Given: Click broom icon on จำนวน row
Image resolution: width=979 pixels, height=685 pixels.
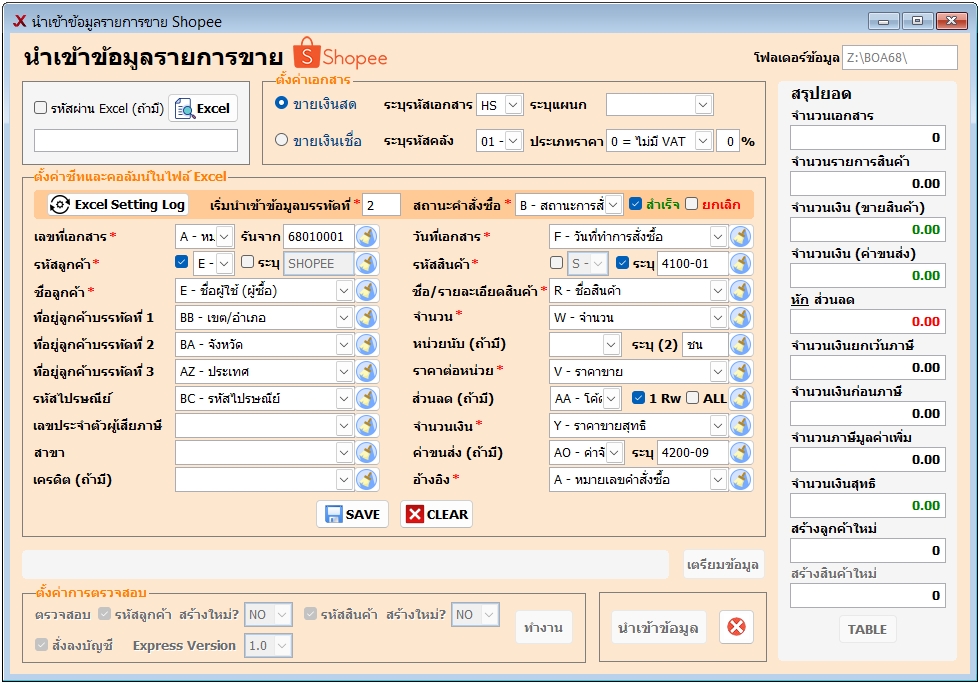Looking at the screenshot, I should tap(740, 317).
